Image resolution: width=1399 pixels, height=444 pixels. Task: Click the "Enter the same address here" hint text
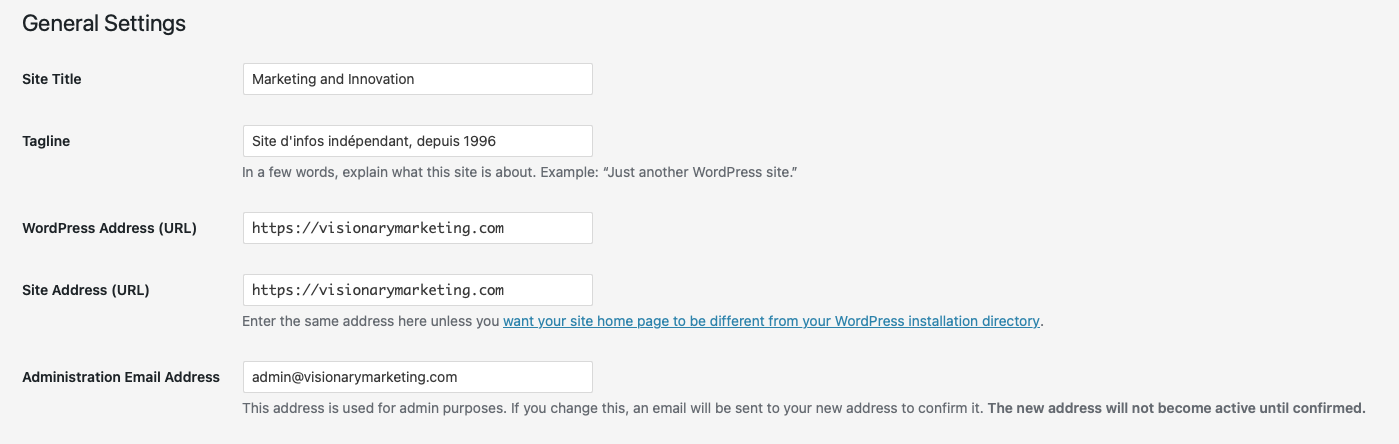point(371,321)
